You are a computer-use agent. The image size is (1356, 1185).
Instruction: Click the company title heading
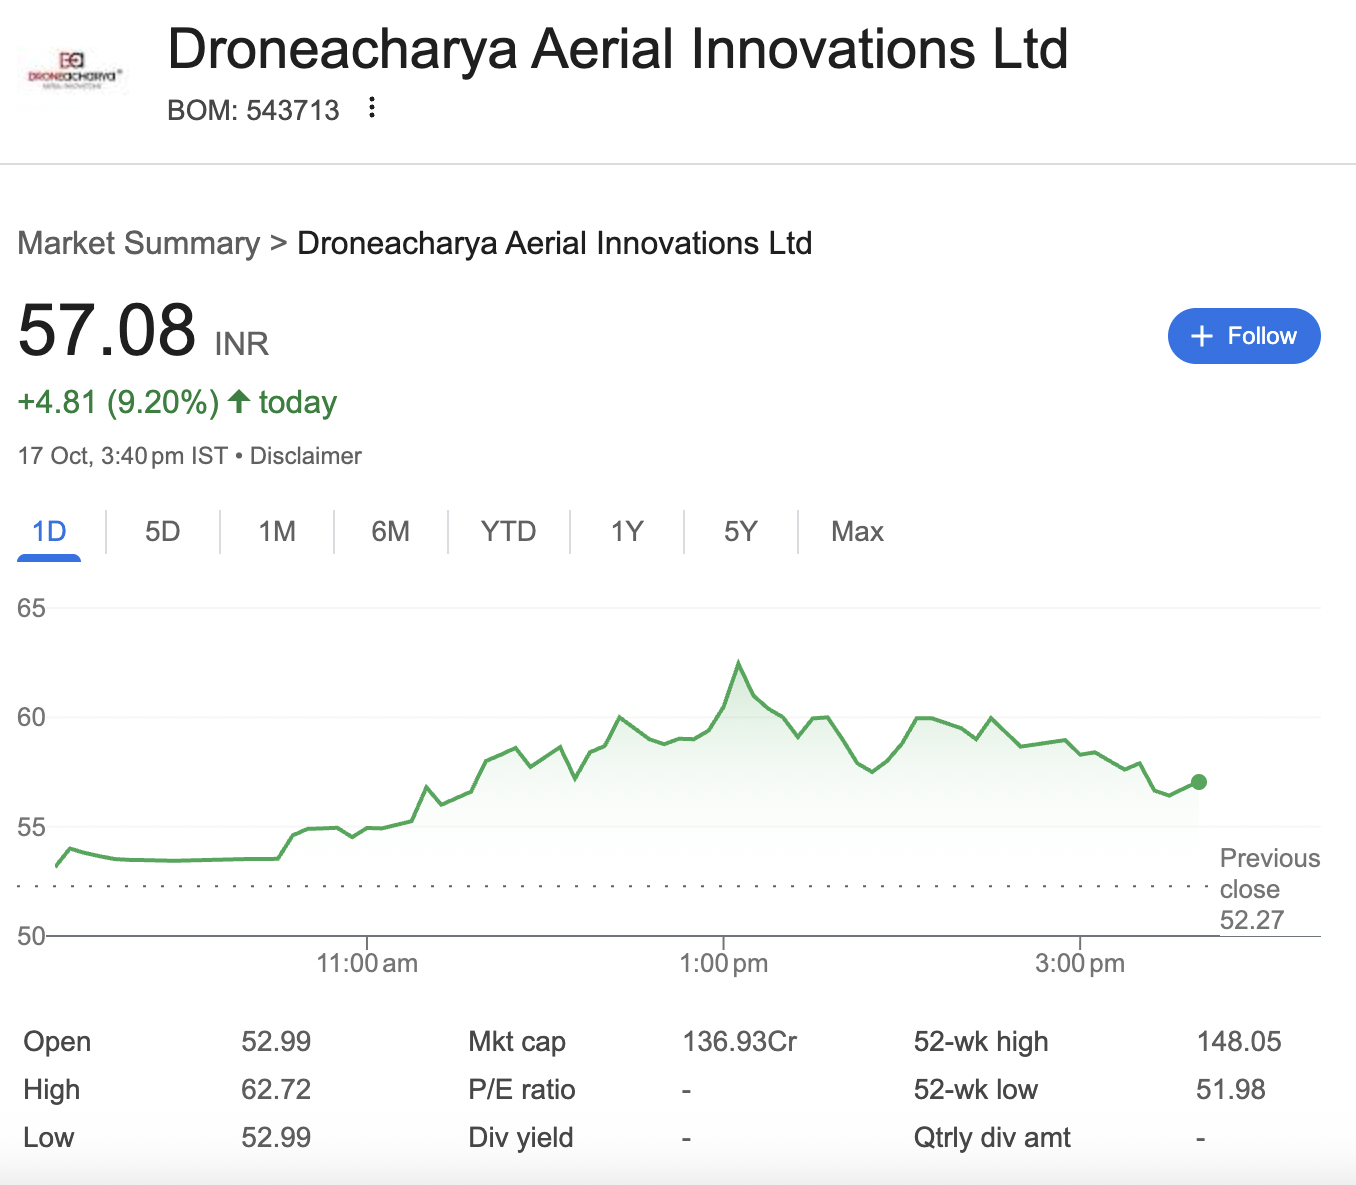tap(617, 49)
